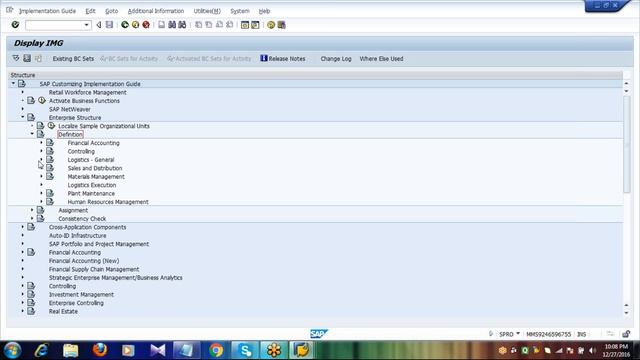Viewport: 640px width, 360px height.
Task: Click scrollbar down arrow at tree bottom
Action: click(x=627, y=313)
